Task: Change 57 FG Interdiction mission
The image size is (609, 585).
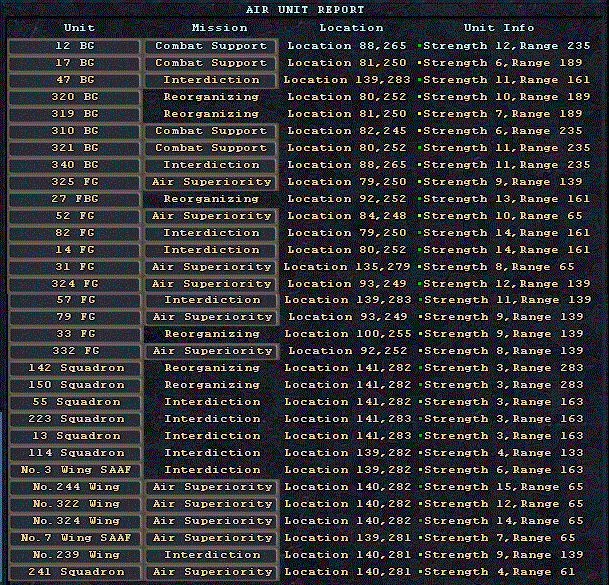Action: [212, 301]
